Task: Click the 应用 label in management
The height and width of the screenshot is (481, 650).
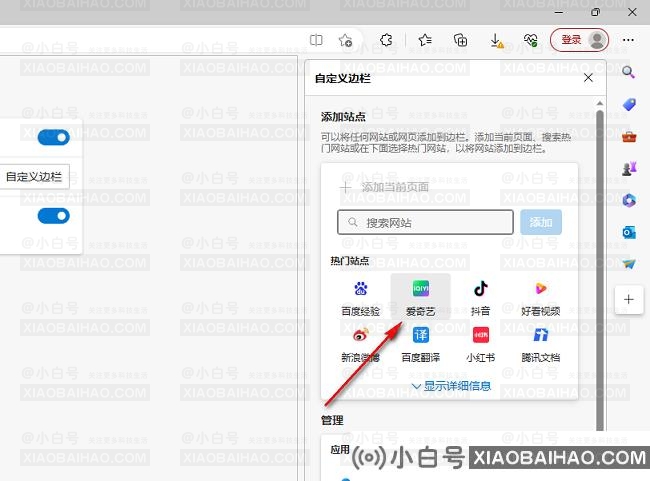Action: click(340, 449)
